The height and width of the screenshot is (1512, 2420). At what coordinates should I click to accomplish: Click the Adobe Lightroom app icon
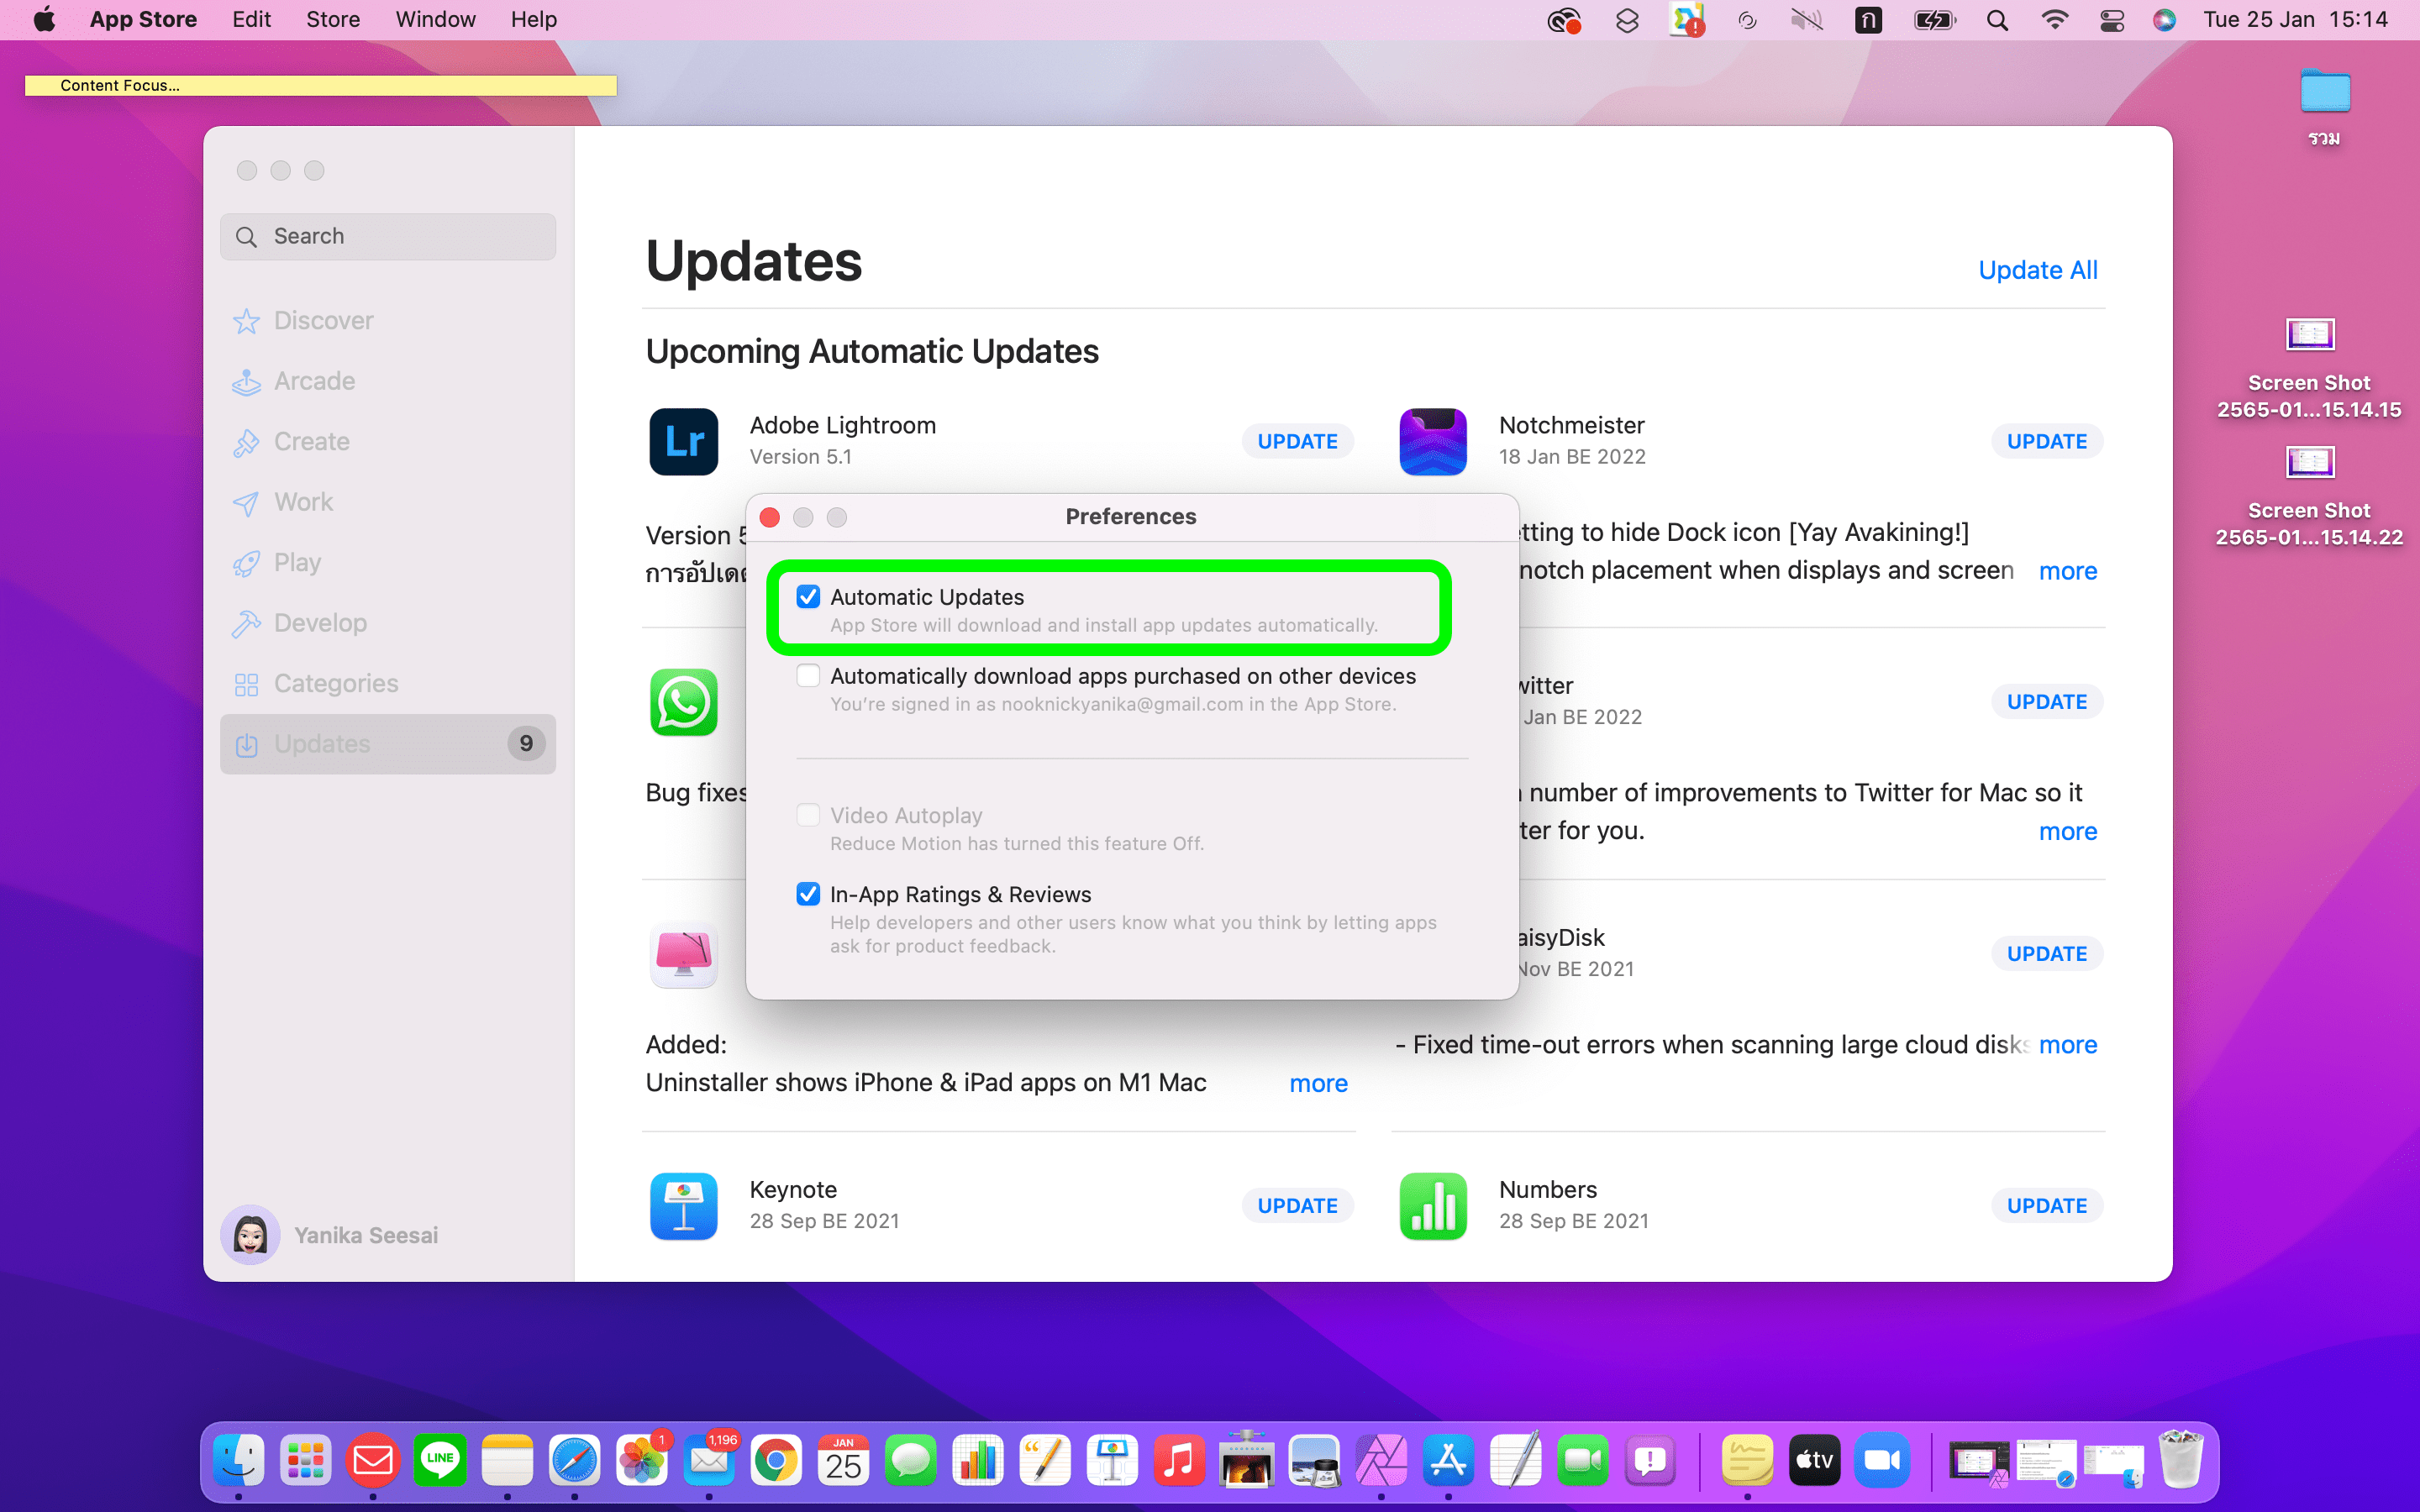click(683, 441)
